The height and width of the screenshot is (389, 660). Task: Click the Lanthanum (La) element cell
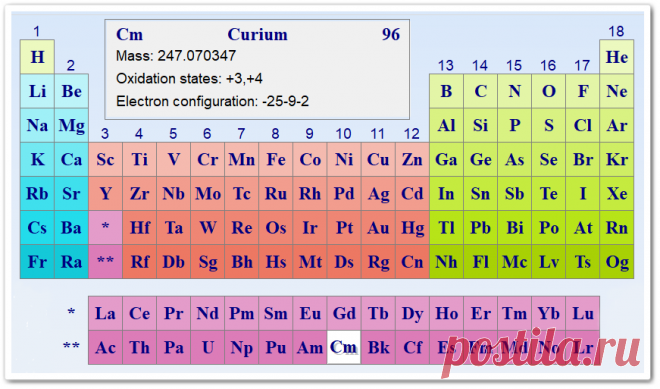[105, 313]
